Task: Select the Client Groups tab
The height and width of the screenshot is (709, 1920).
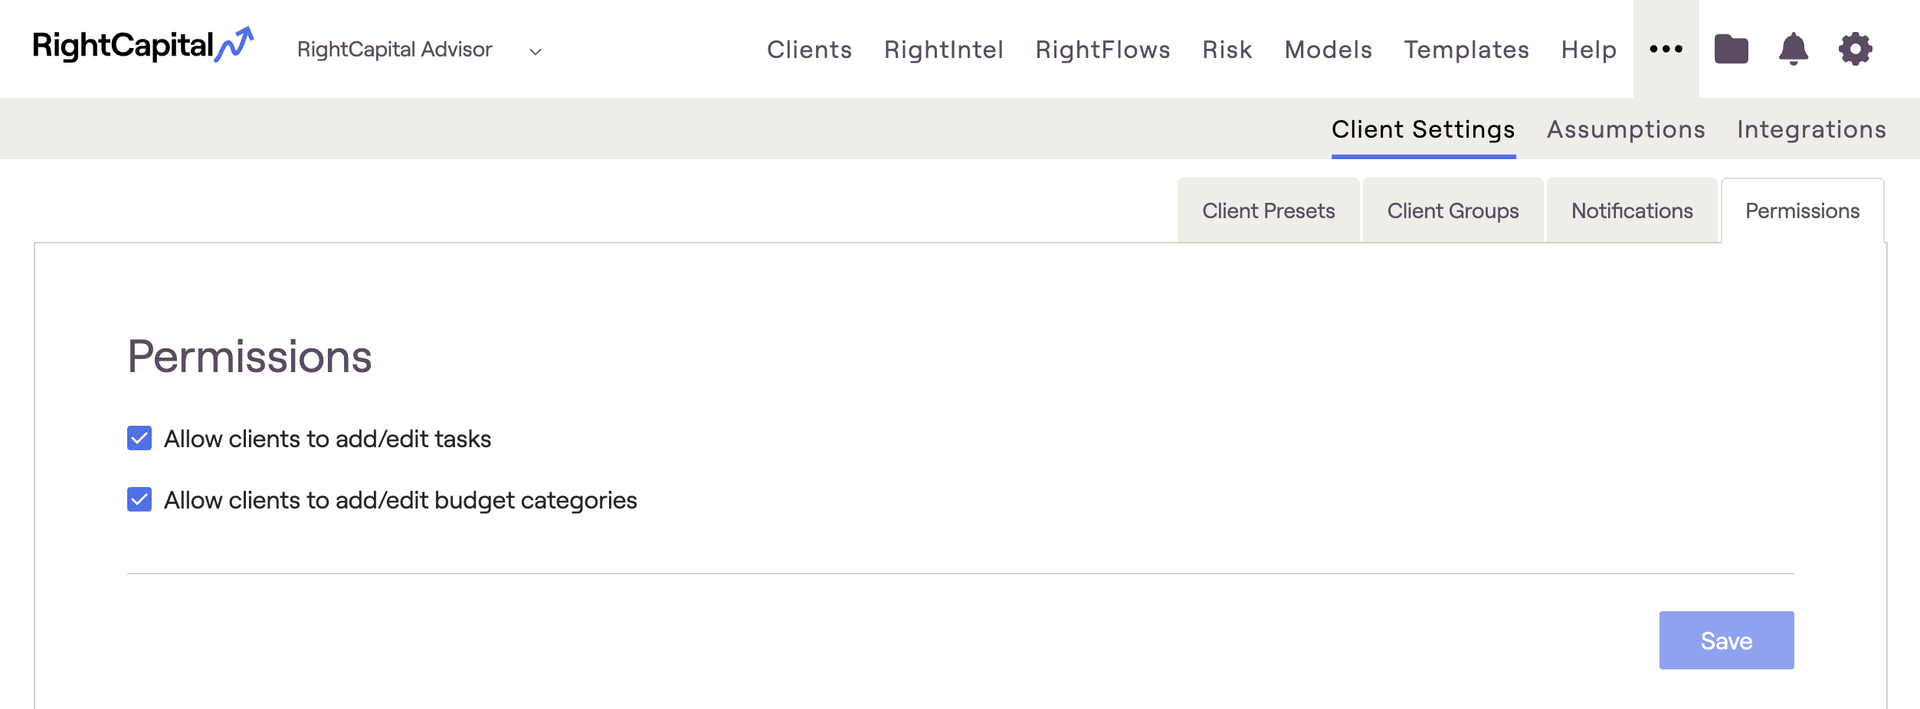Action: pyautogui.click(x=1453, y=210)
